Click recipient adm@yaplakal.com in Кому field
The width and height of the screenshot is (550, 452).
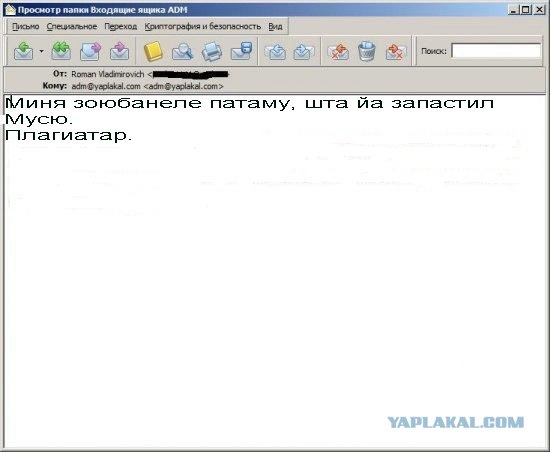pyautogui.click(x=147, y=86)
